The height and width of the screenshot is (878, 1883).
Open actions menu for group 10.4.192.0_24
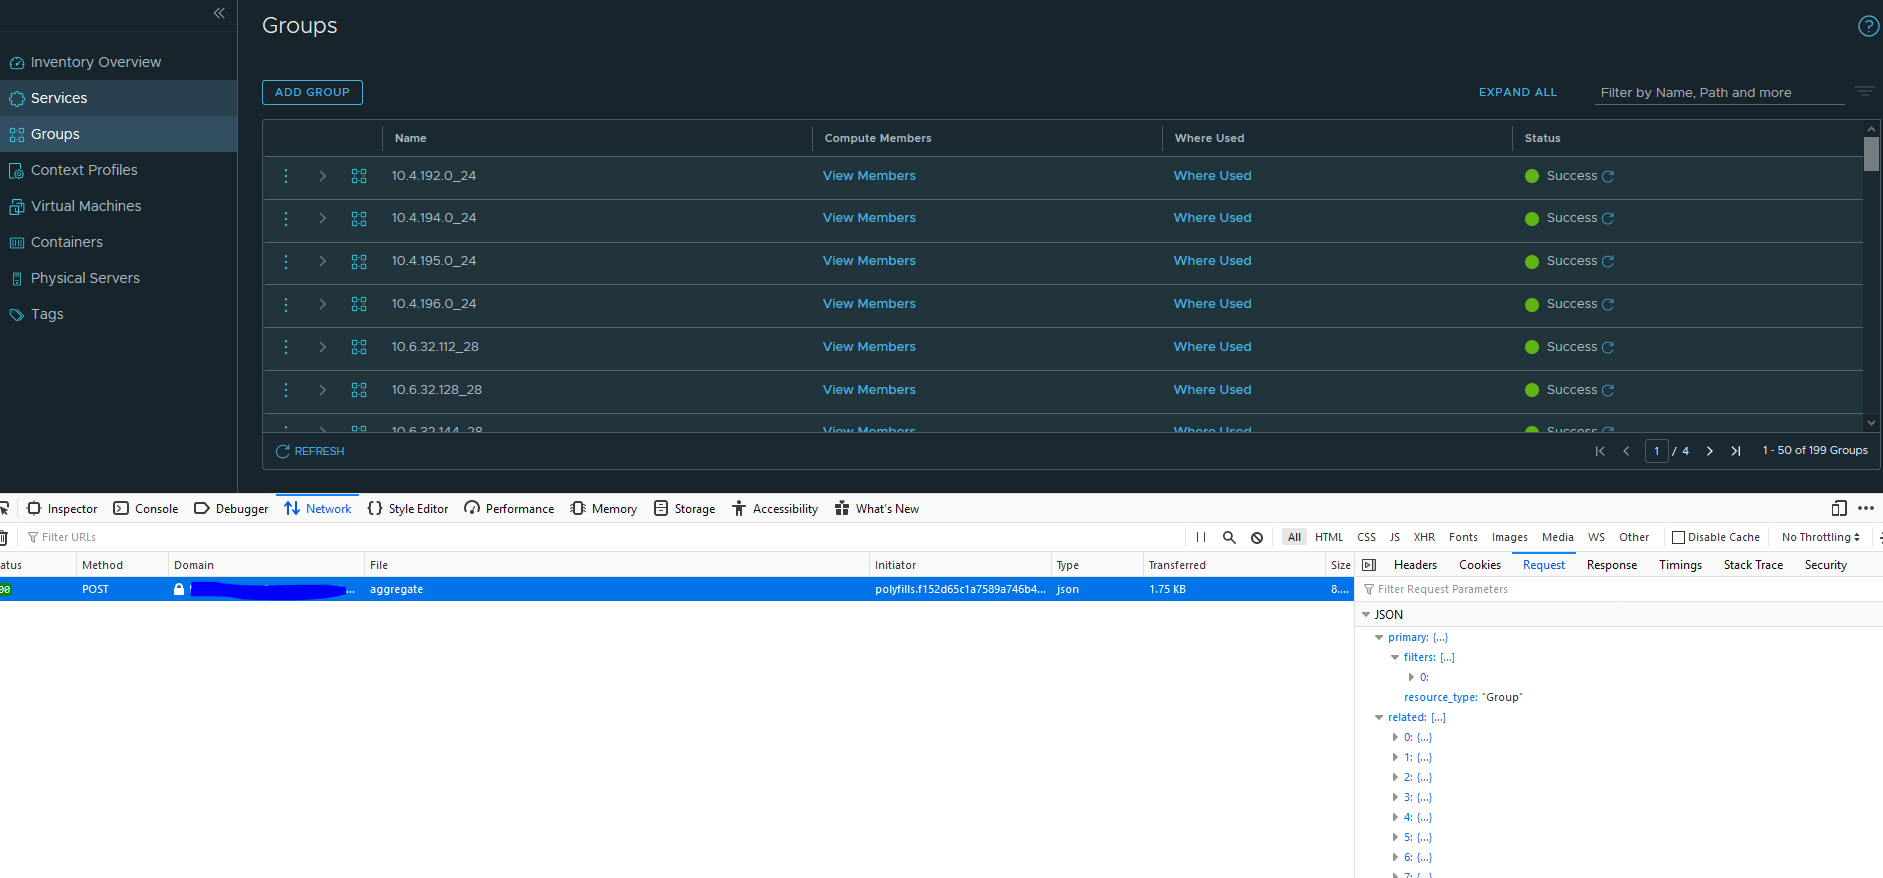click(286, 176)
